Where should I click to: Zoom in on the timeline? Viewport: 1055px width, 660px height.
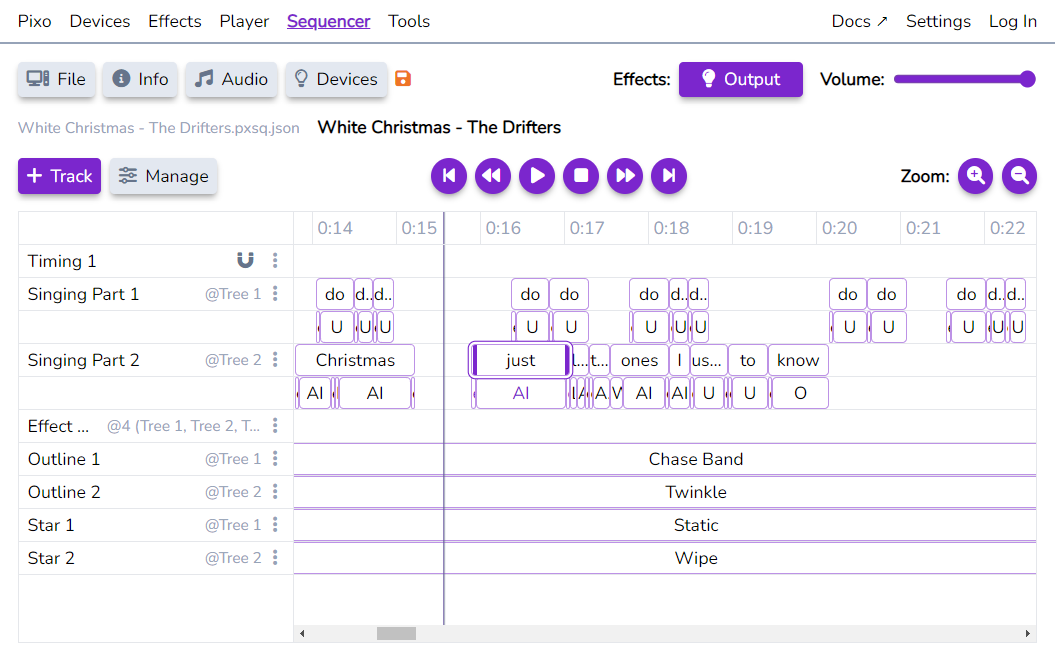pyautogui.click(x=975, y=176)
